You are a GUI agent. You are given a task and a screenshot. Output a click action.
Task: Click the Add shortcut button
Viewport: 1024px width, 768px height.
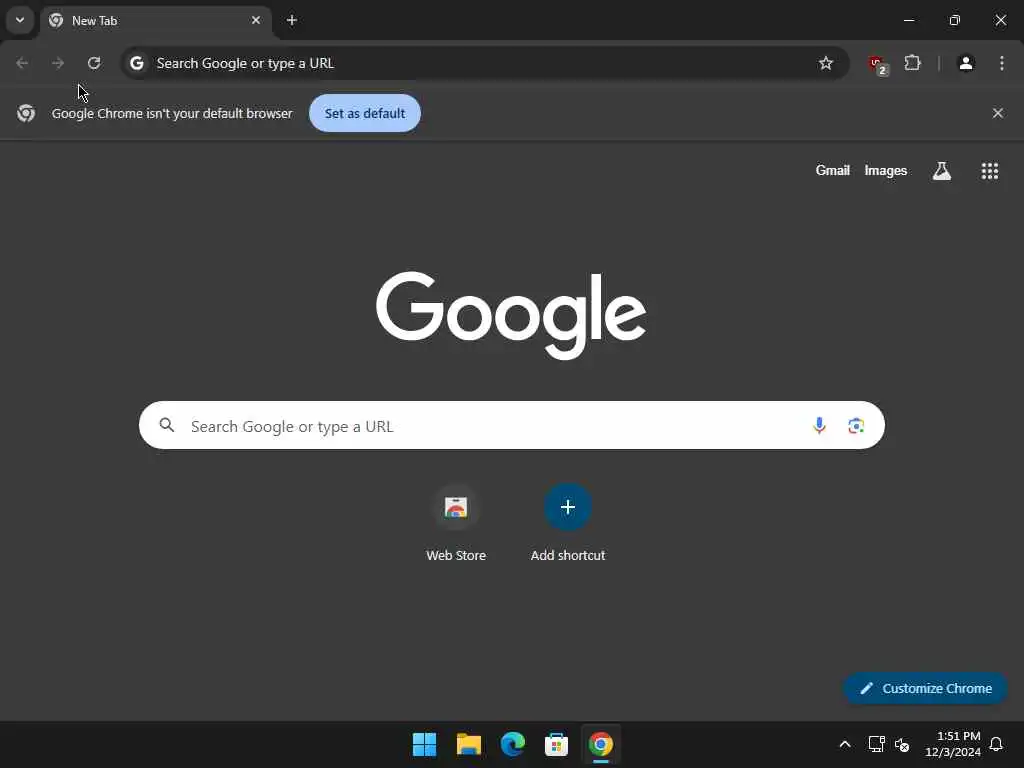pos(568,524)
